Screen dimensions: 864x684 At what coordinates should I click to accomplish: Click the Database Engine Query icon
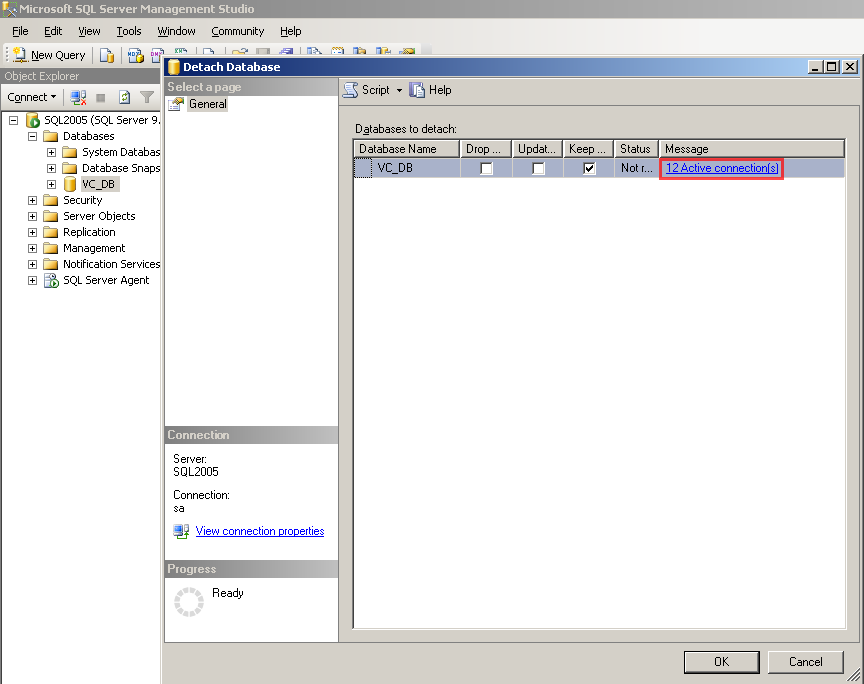(106, 55)
